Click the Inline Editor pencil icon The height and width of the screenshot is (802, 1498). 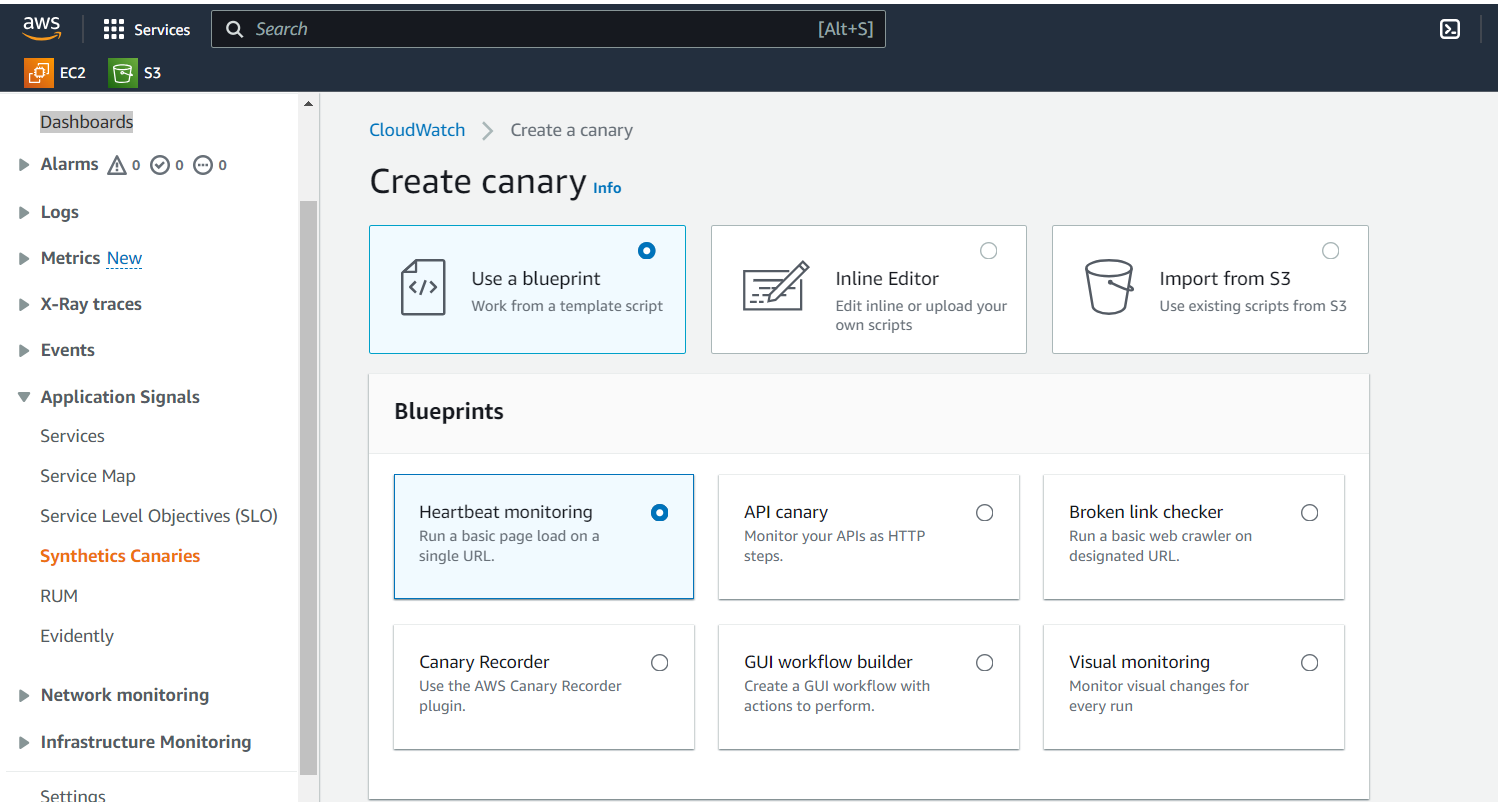[x=775, y=286]
